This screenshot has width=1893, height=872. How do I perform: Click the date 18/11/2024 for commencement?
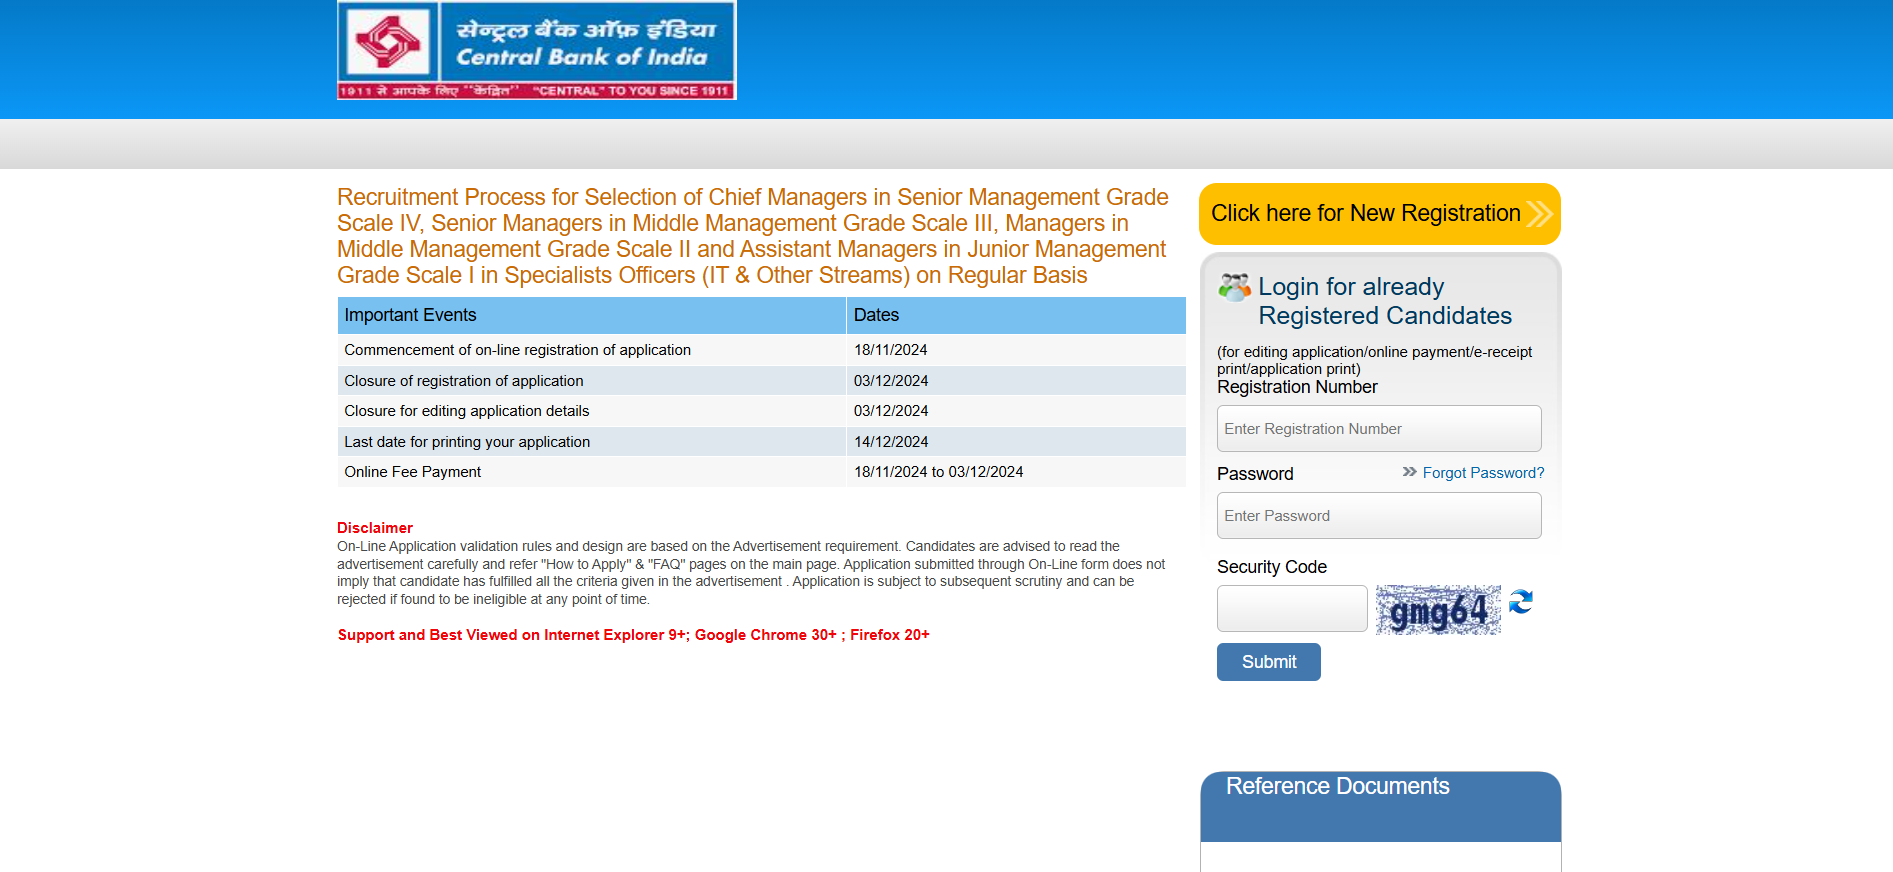pos(891,350)
